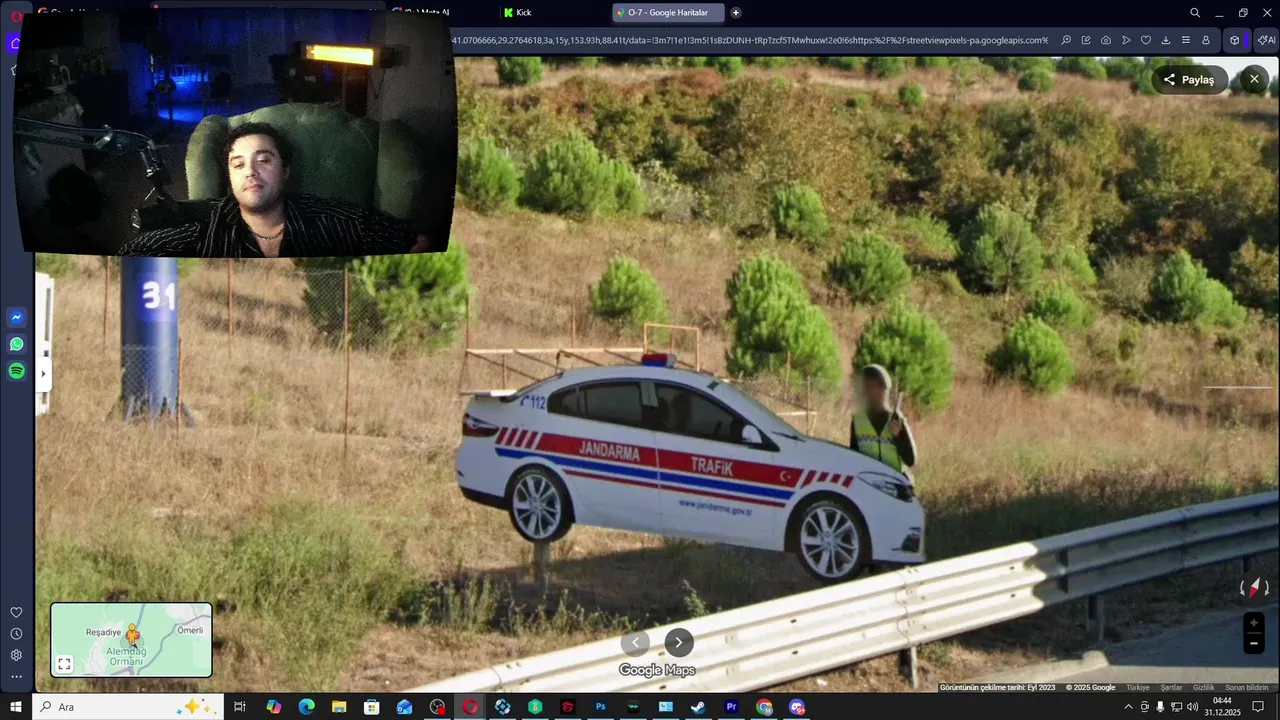The width and height of the screenshot is (1280, 720).
Task: Open WhatsApp in the Opera sidebar
Action: pos(16,344)
